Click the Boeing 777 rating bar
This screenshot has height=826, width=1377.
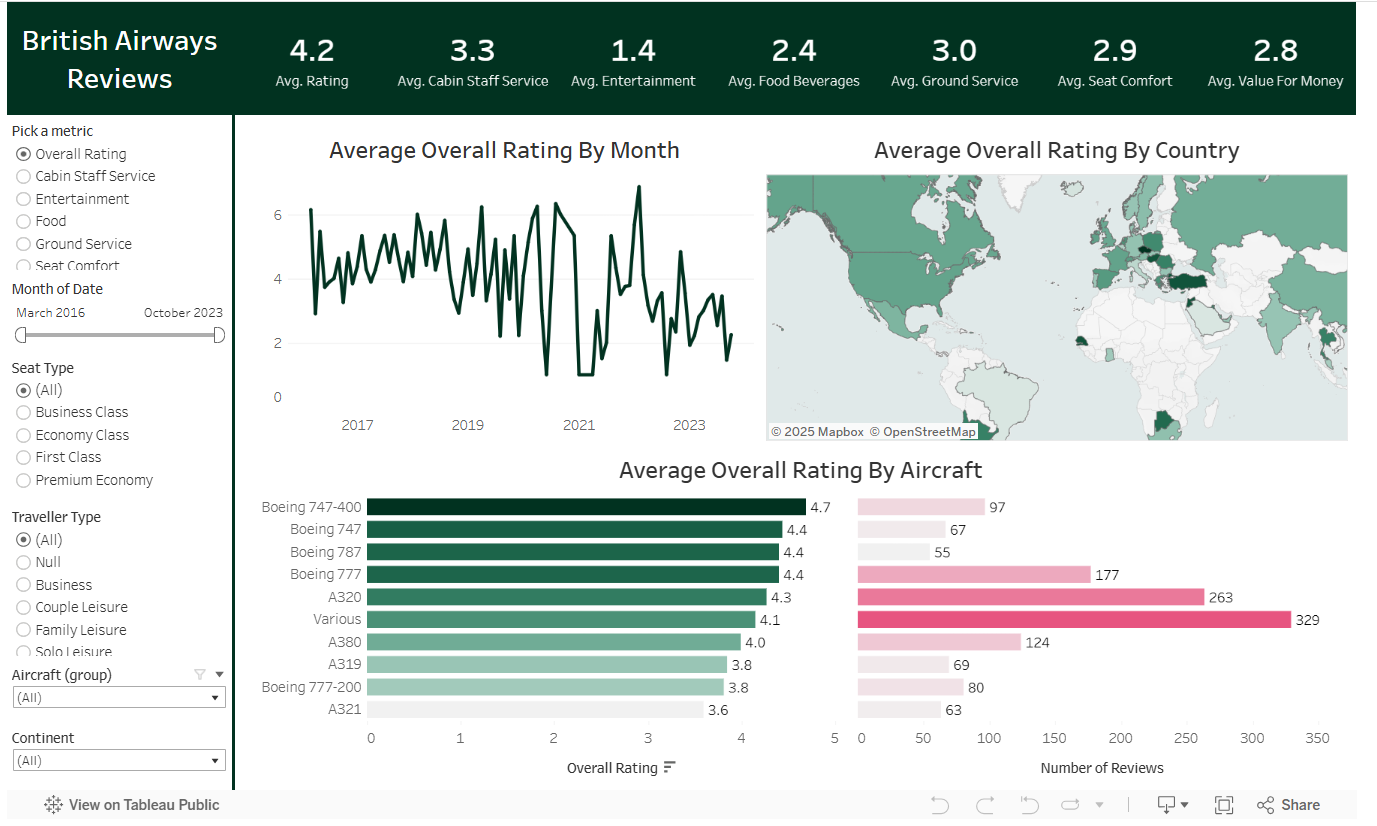[573, 574]
